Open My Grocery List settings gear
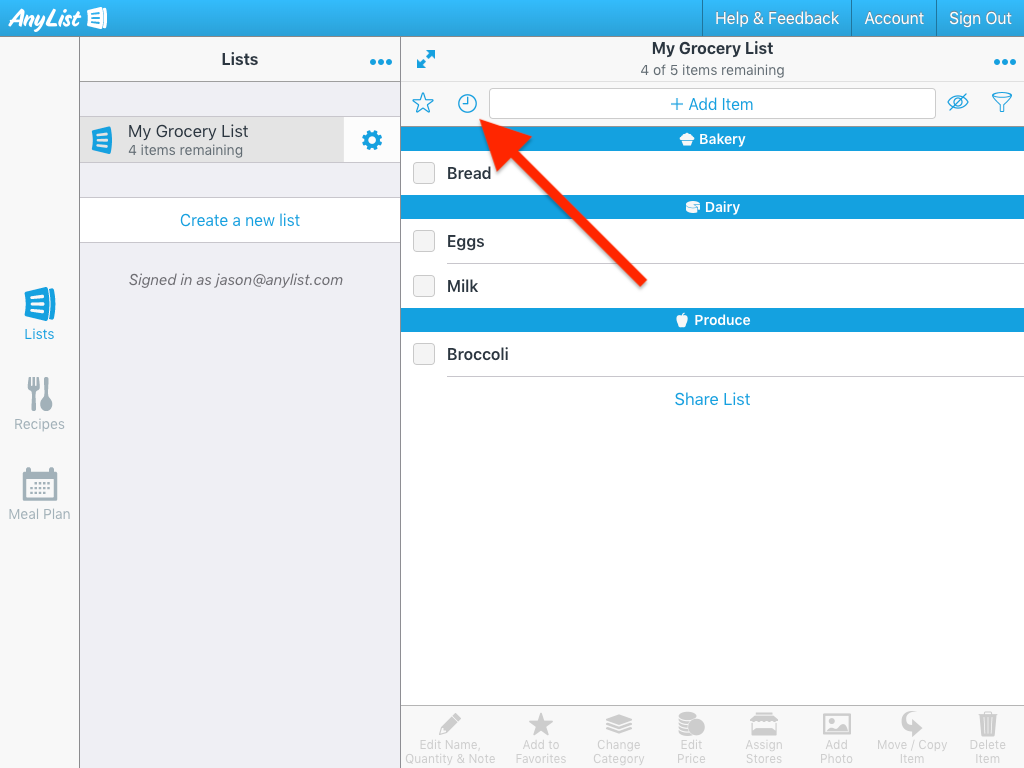1024x768 pixels. click(372, 140)
